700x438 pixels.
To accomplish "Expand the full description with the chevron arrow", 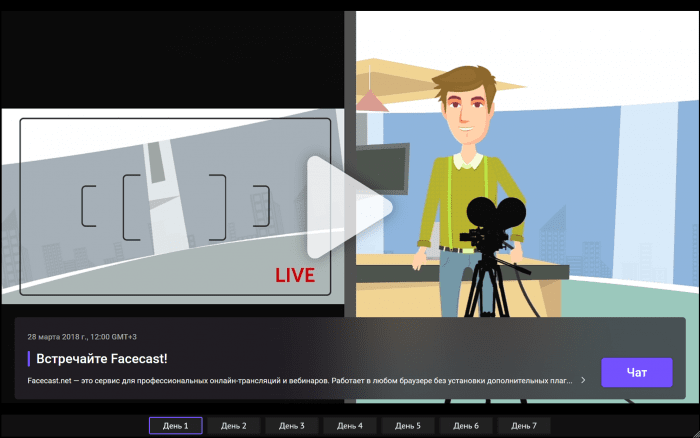I will [583, 380].
